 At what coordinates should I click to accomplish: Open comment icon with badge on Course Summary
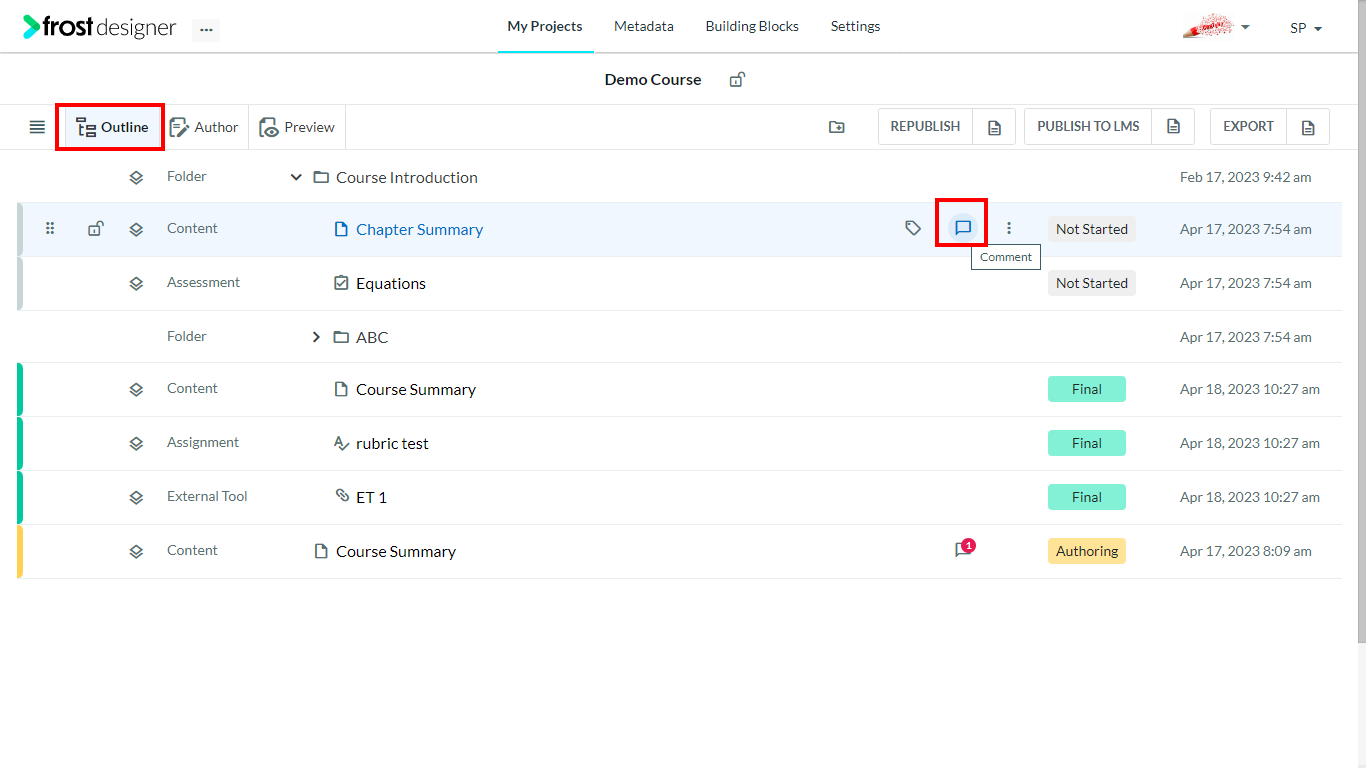(x=964, y=549)
